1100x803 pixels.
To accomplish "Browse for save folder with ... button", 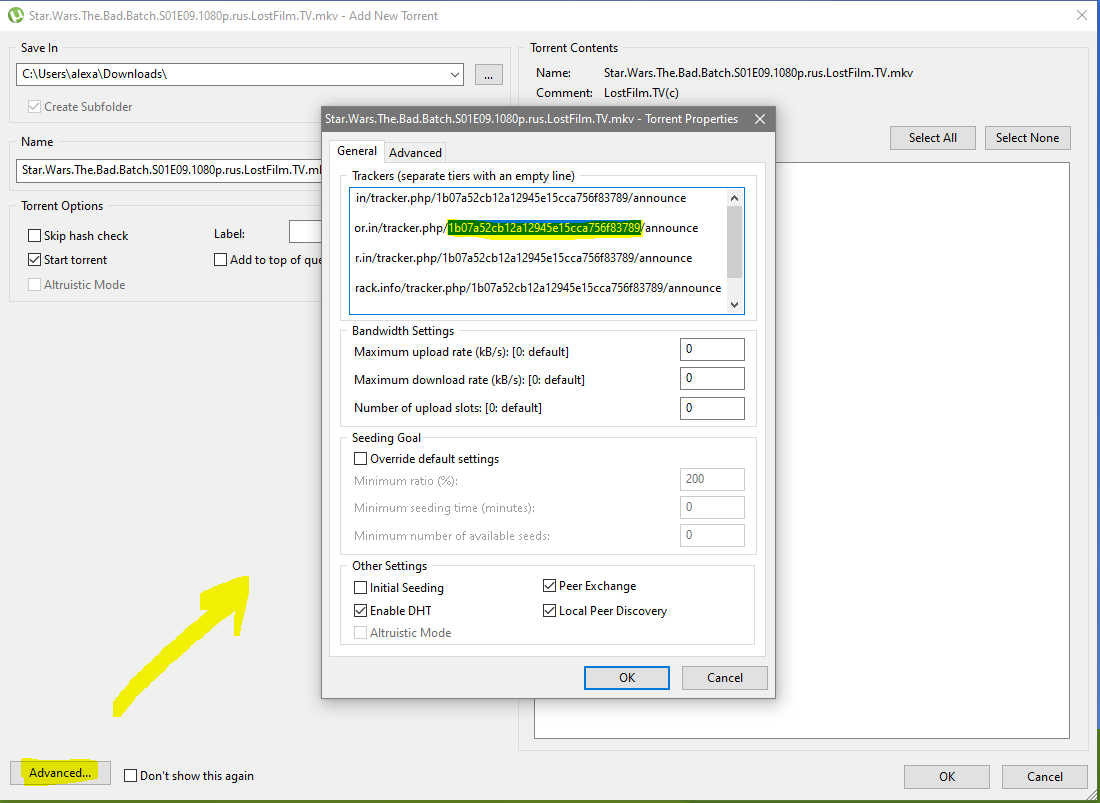I will click(x=488, y=74).
